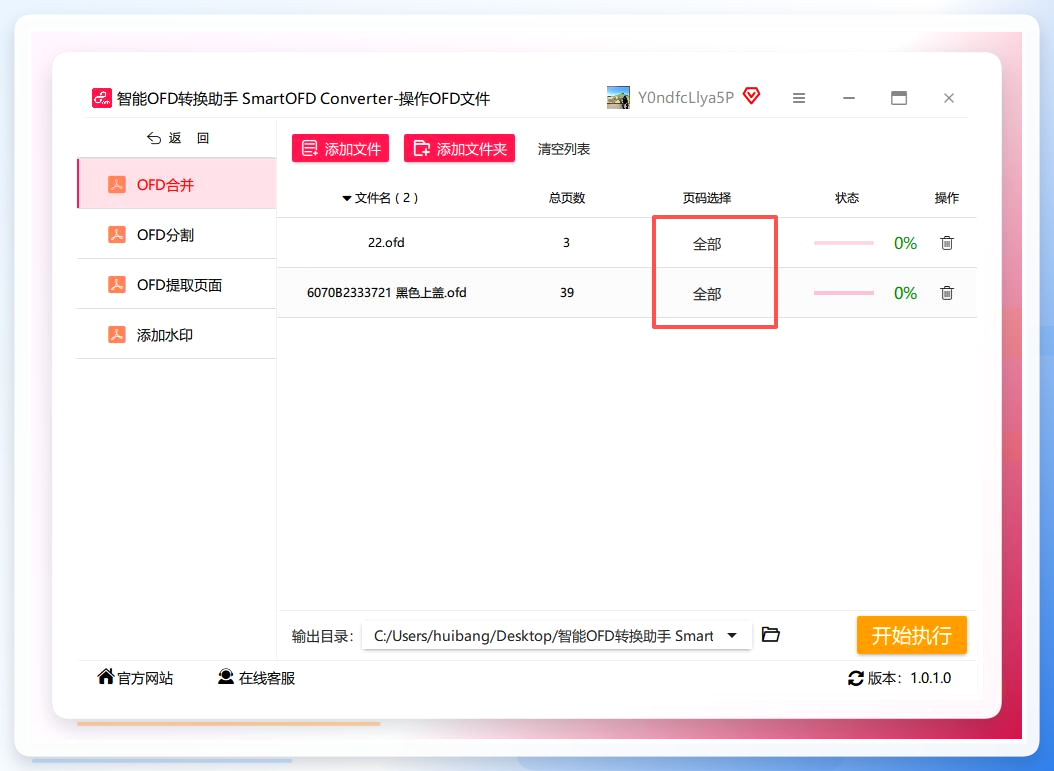This screenshot has width=1054, height=771.
Task: Open the output directory dropdown arrow
Action: (732, 635)
